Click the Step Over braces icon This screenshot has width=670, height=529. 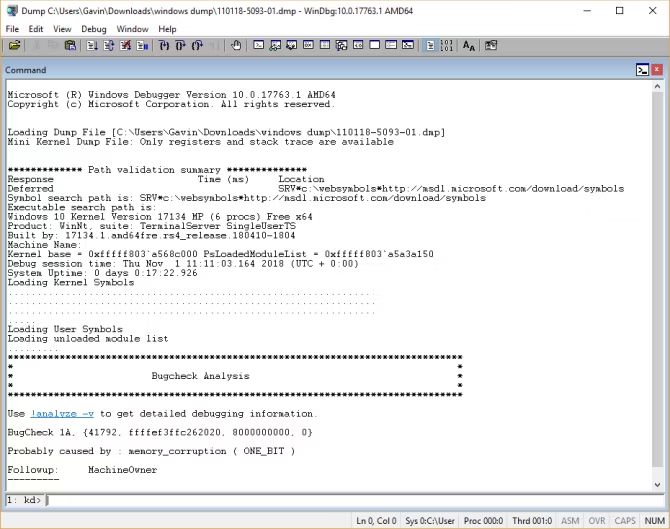click(180, 45)
